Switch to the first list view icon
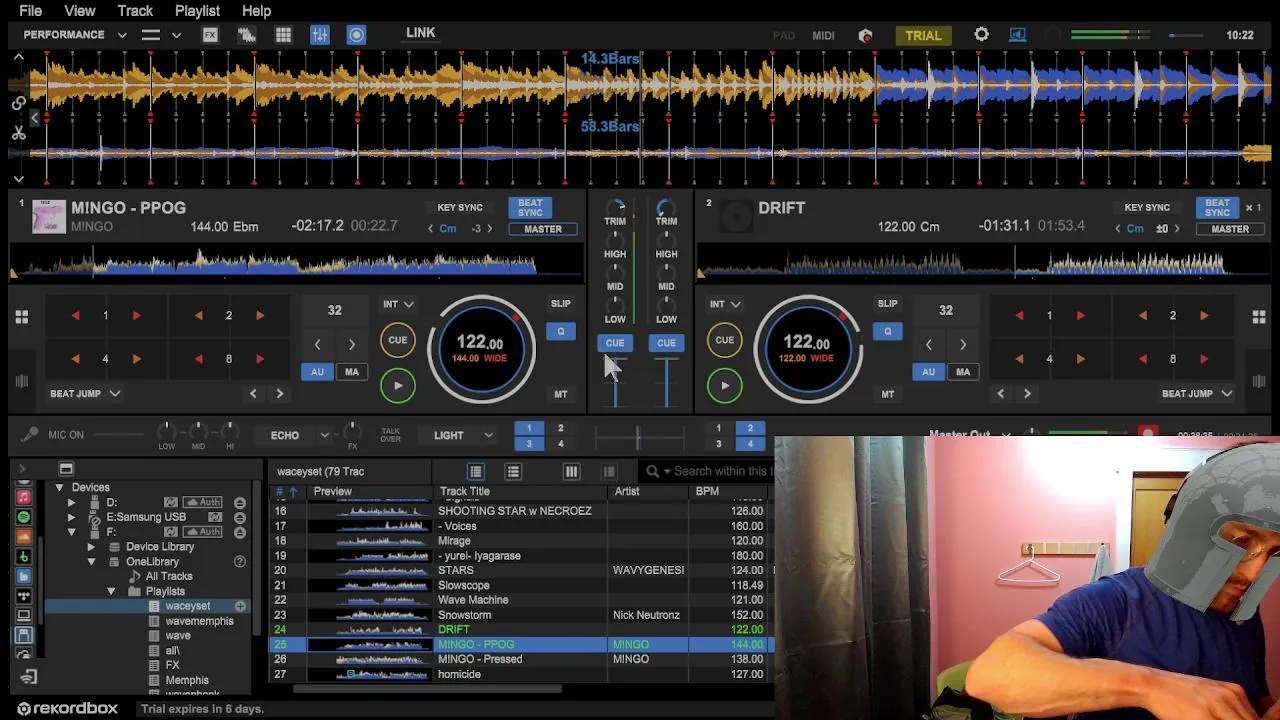The image size is (1280, 720). tap(476, 471)
